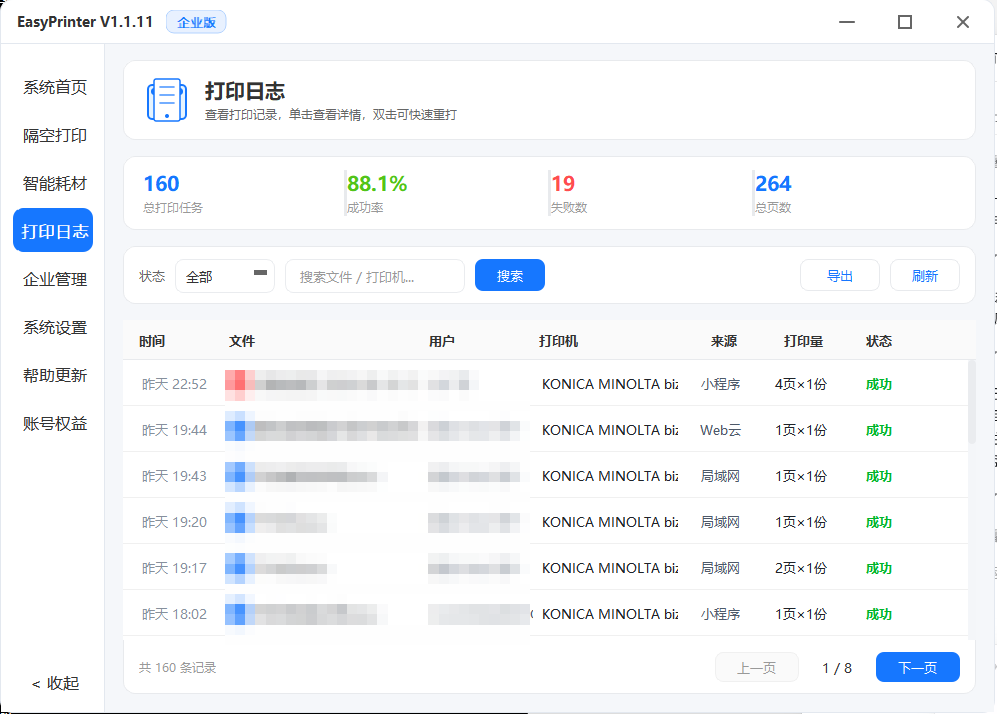This screenshot has width=997, height=714.
Task: Focus the 搜索文件 / 打印机 search field
Action: click(x=375, y=276)
